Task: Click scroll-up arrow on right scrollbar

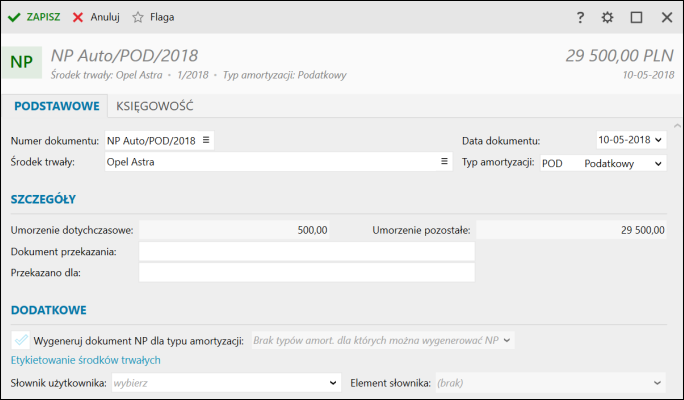Action: pos(677,126)
